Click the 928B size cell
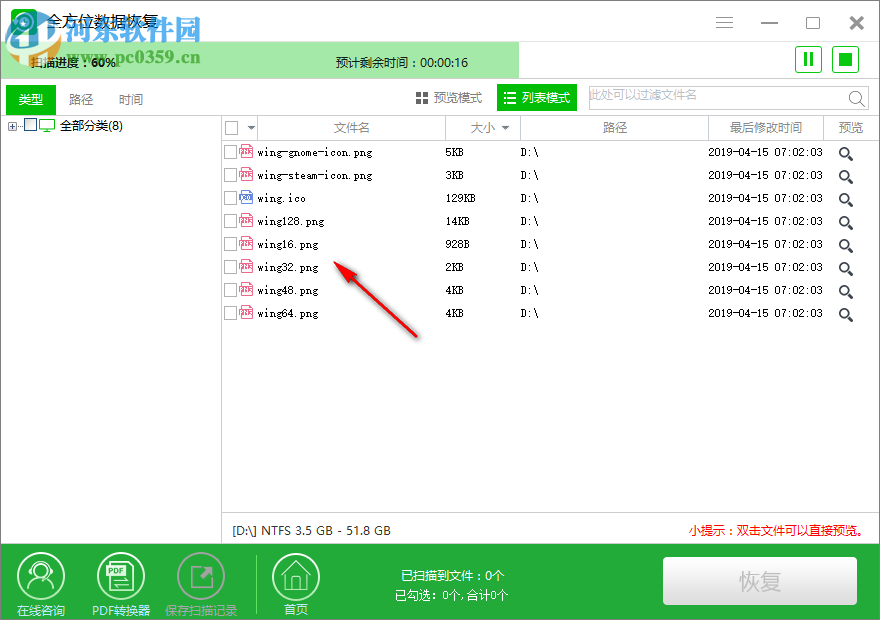Screen dimensions: 880x620 (457, 244)
